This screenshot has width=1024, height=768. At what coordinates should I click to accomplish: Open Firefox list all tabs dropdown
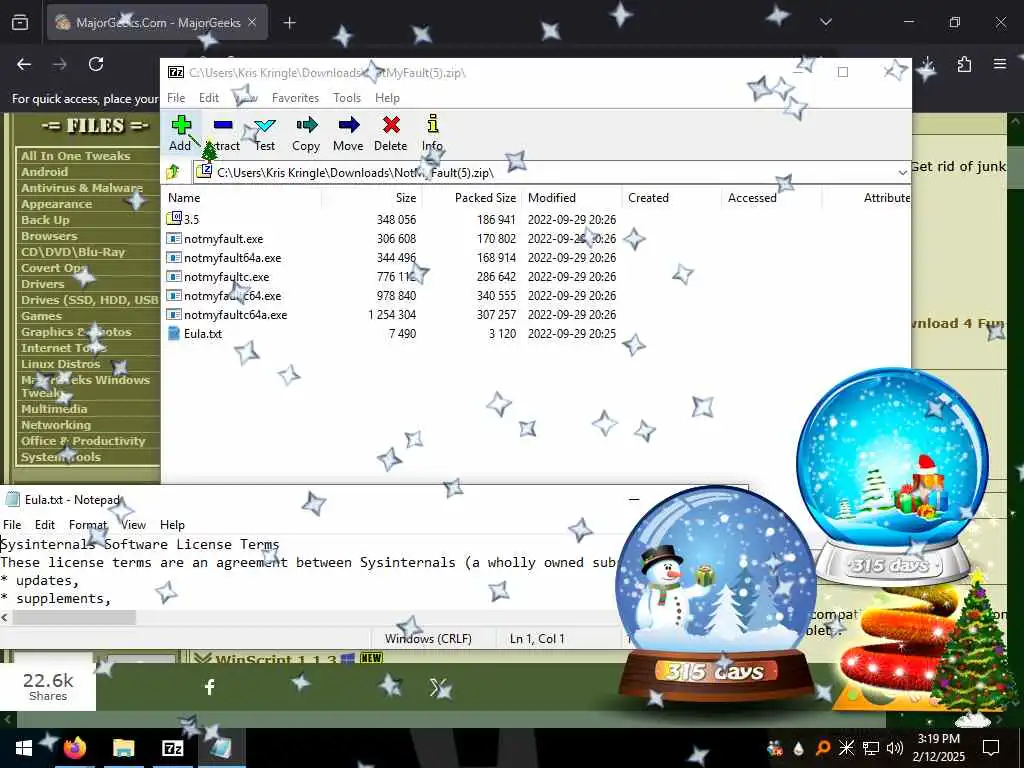(x=826, y=22)
